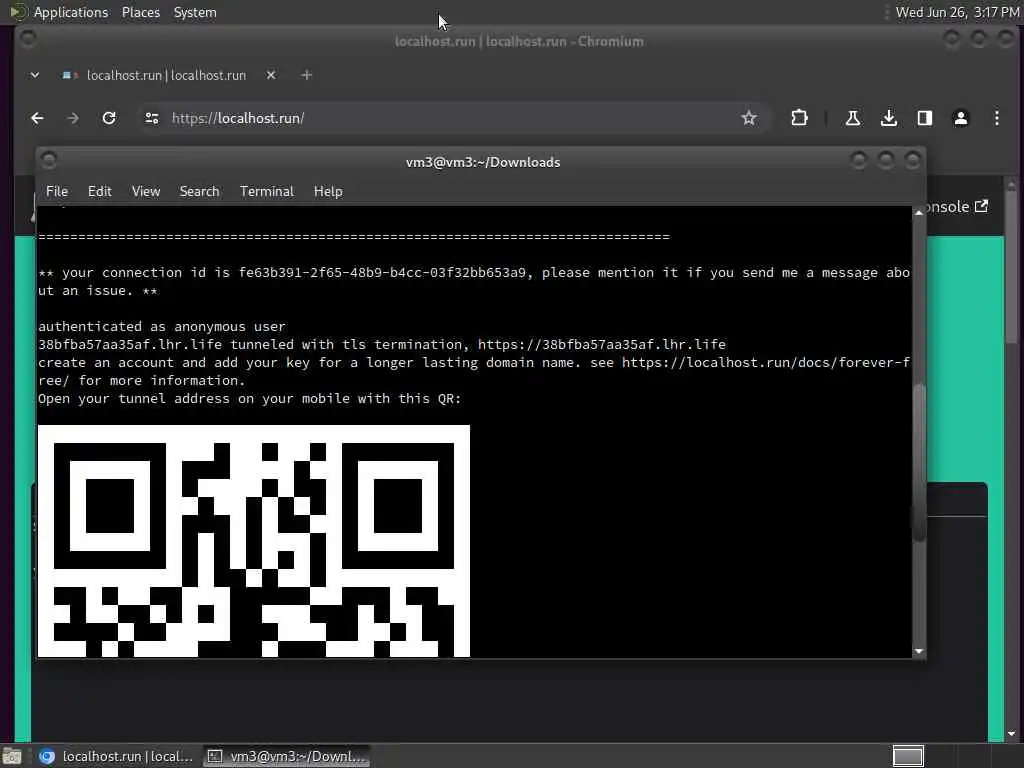Click tunnel URL https://38bfba57aa35af.lhr.life
The image size is (1024, 768).
click(x=601, y=344)
